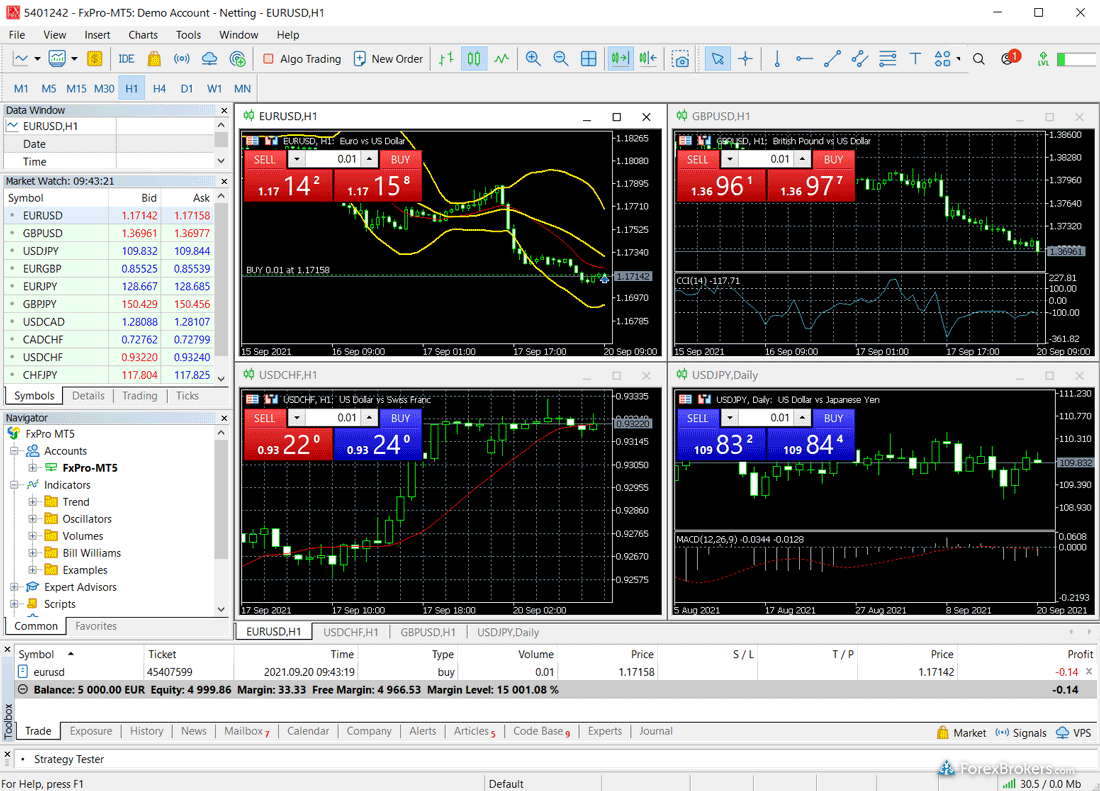1100x791 pixels.
Task: Enable candlestick chart display mode
Action: pos(474,59)
